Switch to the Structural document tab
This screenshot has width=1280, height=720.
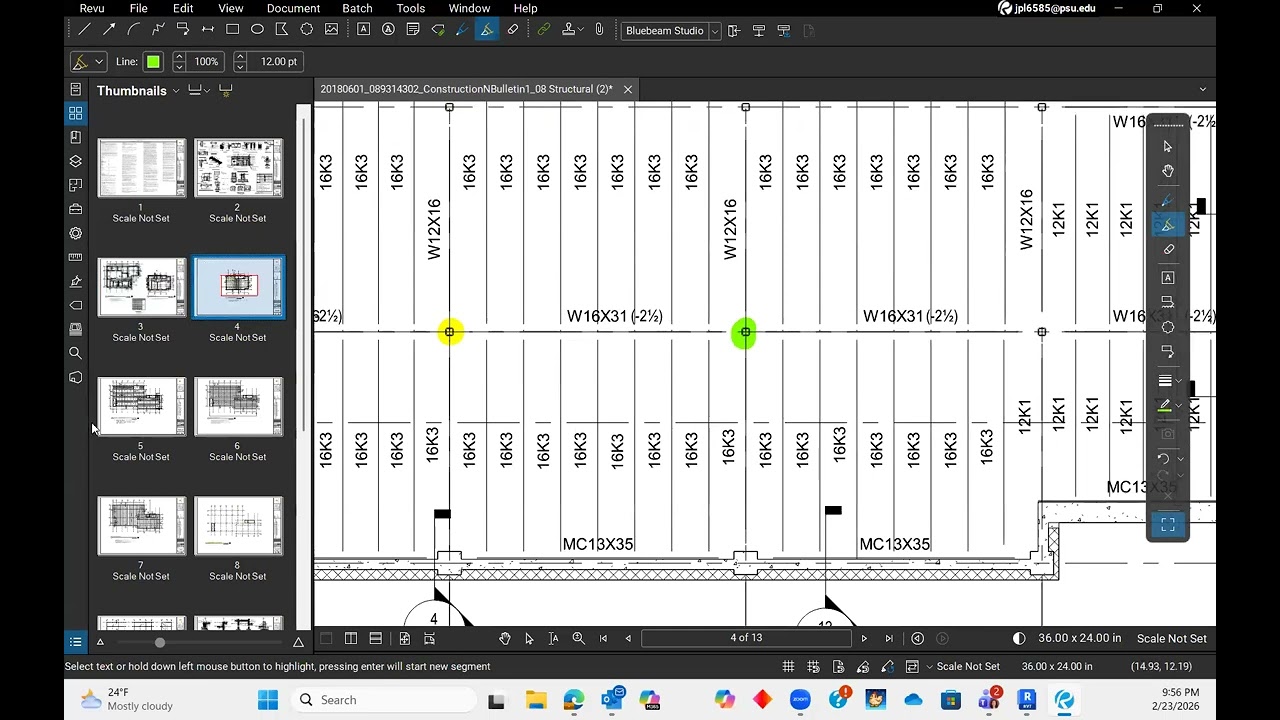point(466,89)
